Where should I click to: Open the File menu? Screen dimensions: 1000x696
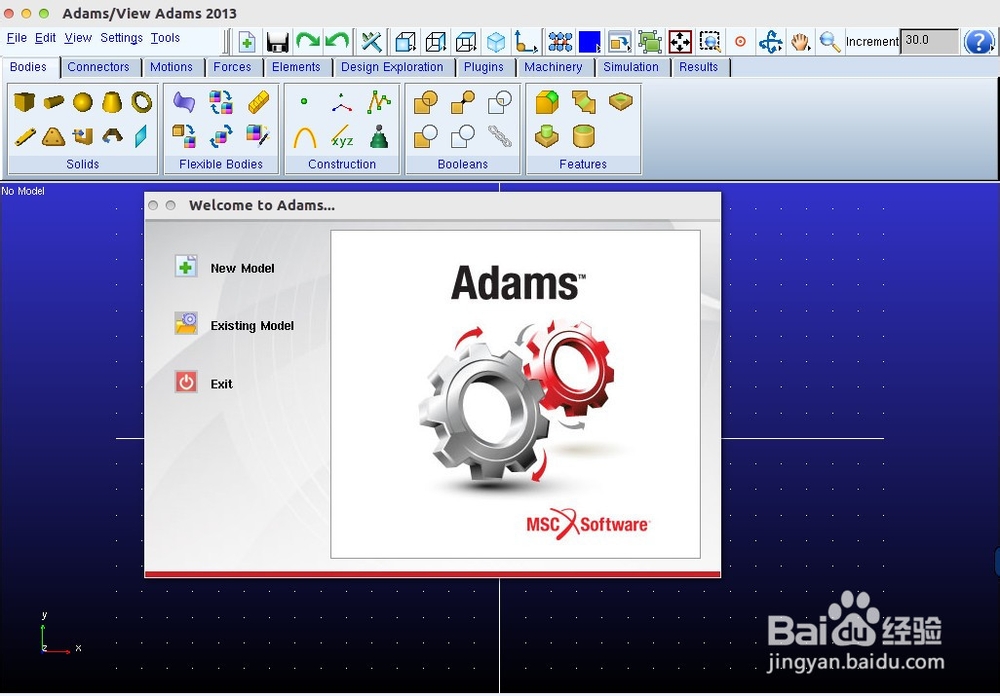pyautogui.click(x=17, y=38)
